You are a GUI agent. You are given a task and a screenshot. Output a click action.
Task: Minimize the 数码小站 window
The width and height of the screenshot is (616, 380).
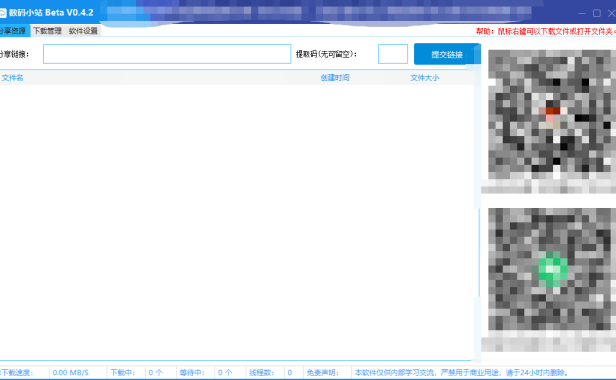(x=582, y=13)
